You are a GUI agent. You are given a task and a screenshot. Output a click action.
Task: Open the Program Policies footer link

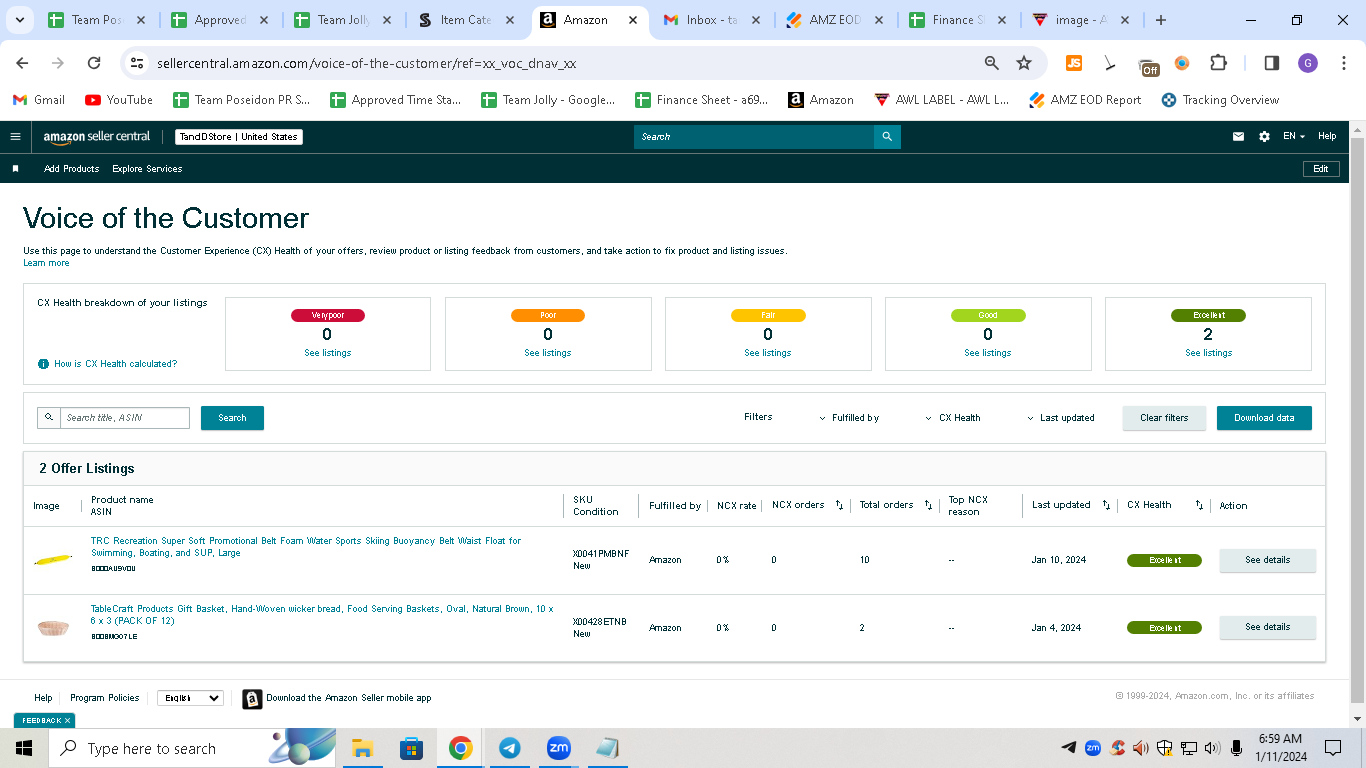point(105,698)
